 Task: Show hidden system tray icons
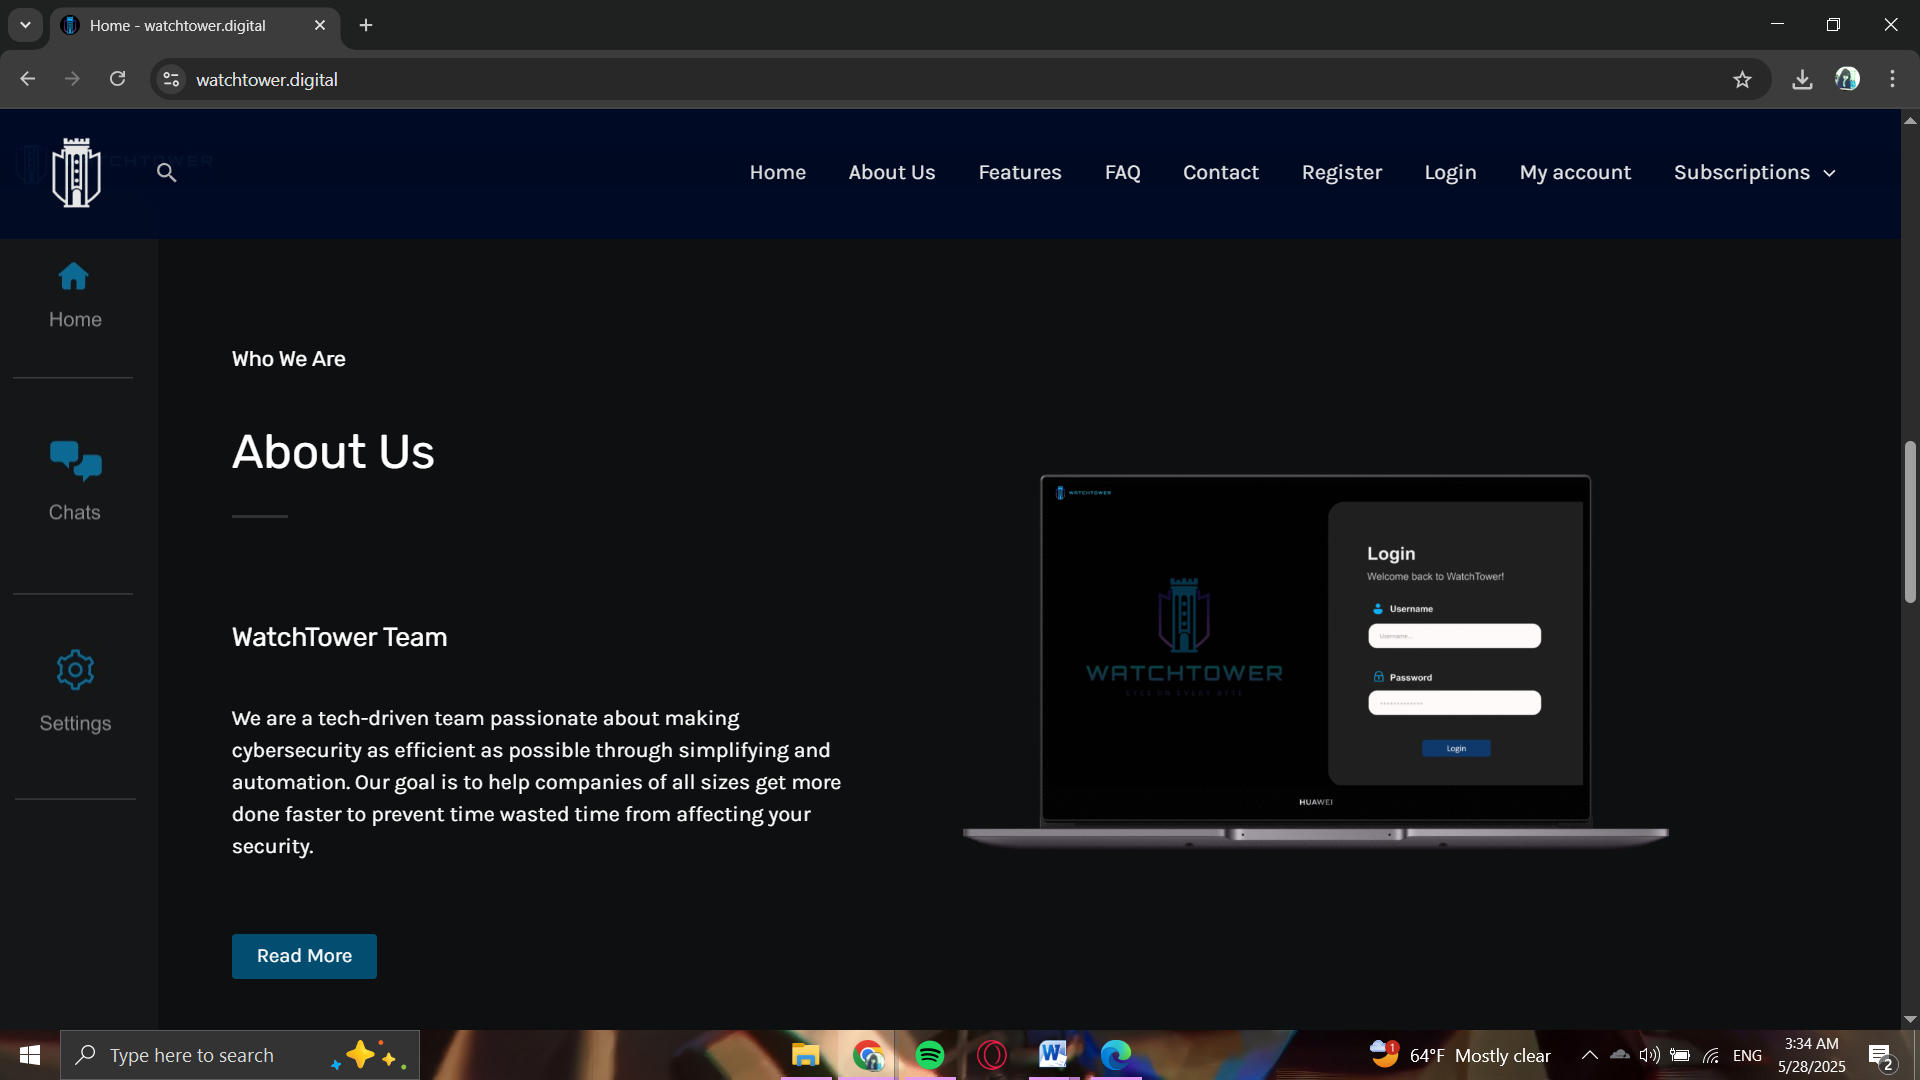coord(1589,1055)
